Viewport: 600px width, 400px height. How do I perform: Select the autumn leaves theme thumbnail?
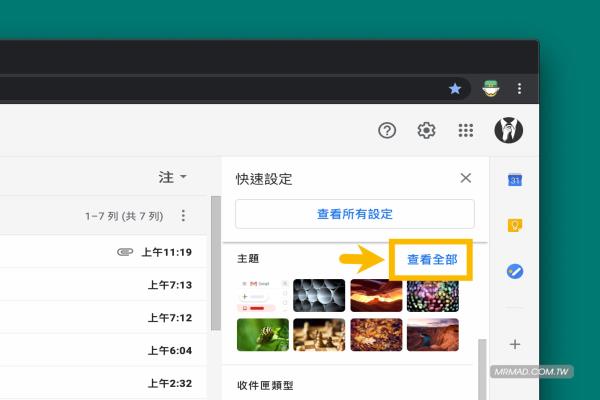pos(376,335)
